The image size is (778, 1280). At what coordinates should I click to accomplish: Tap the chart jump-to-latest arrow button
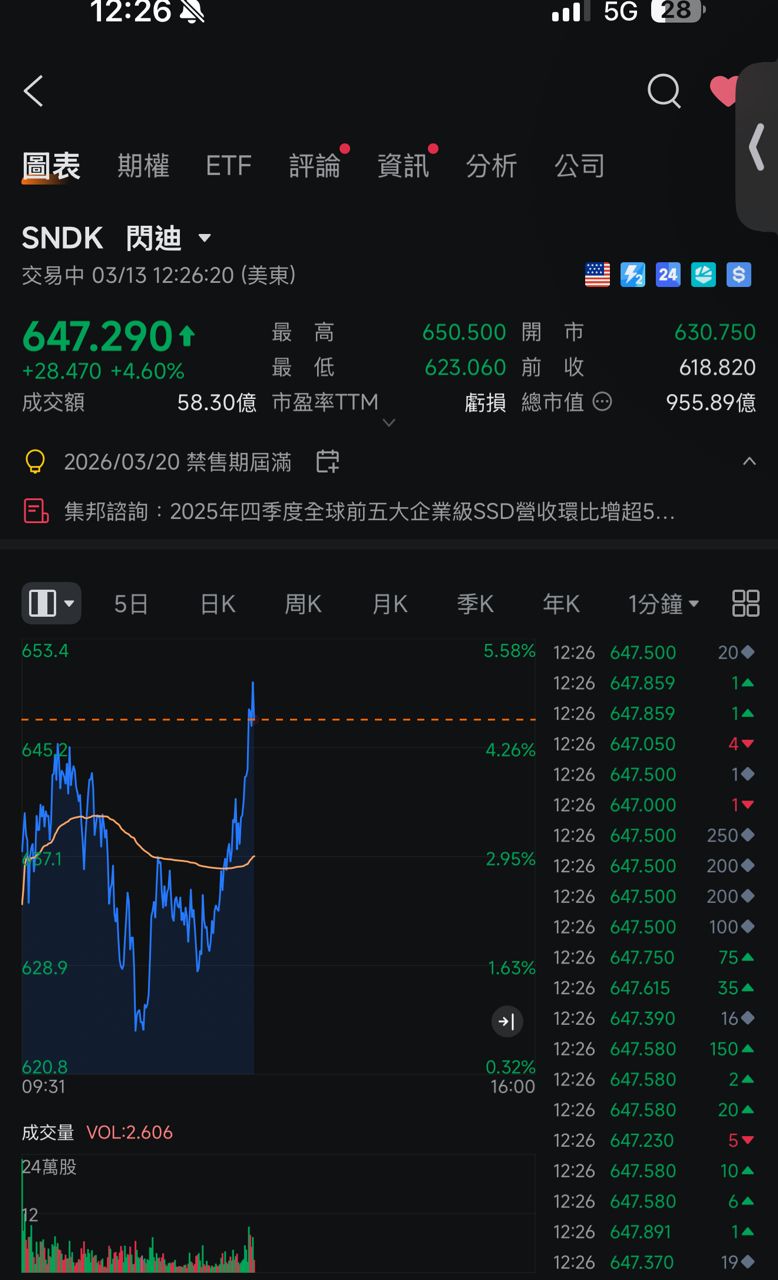pyautogui.click(x=507, y=1021)
